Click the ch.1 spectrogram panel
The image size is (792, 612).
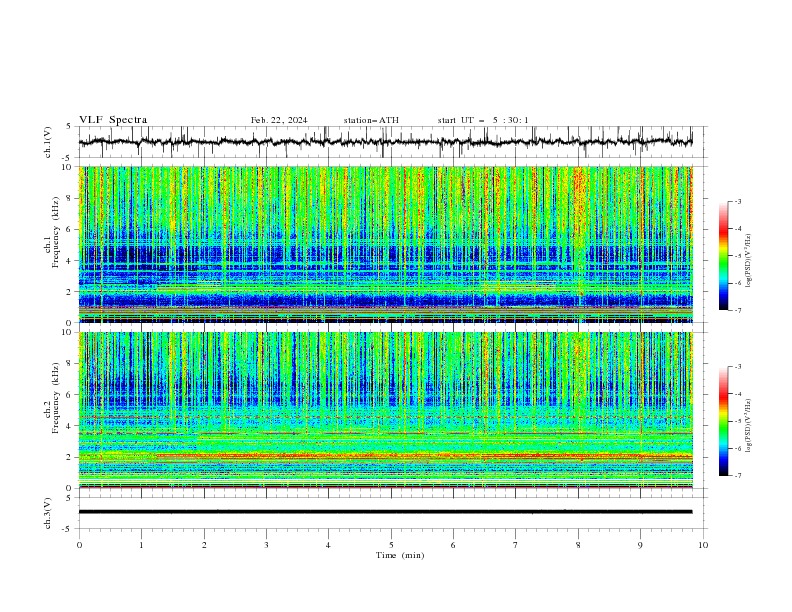386,244
